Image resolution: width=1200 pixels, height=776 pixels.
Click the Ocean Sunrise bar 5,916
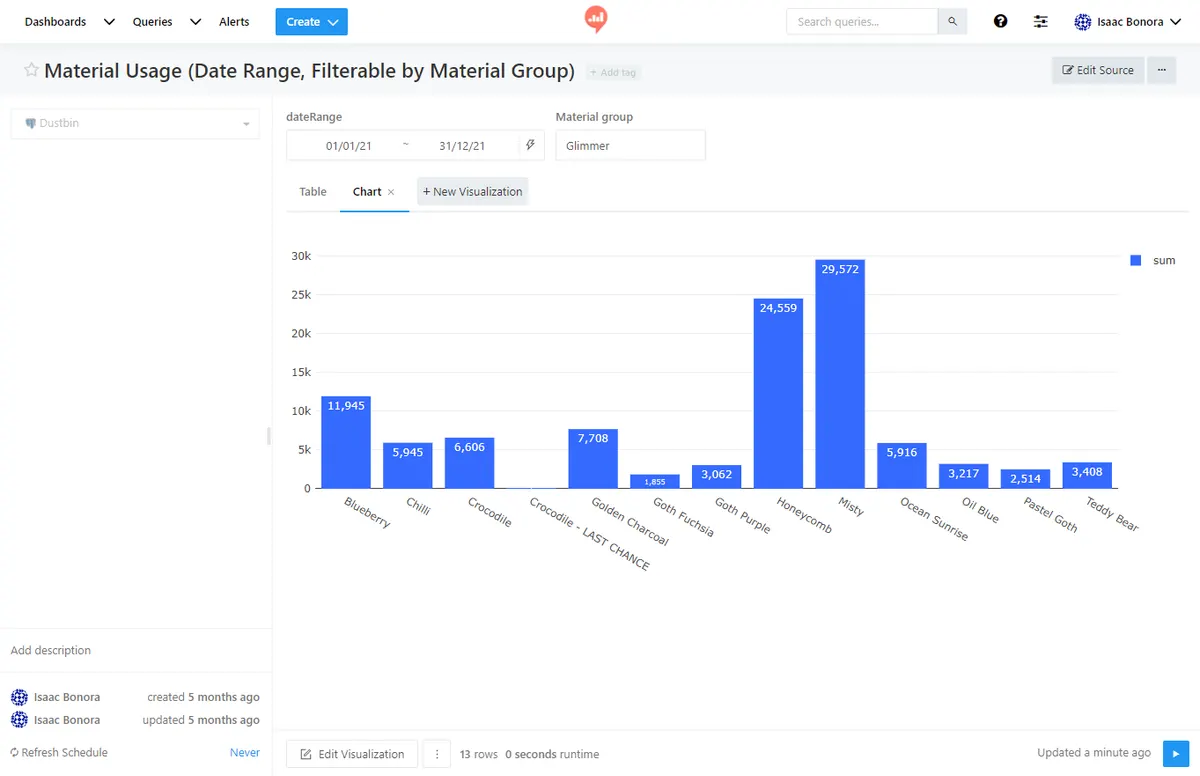point(902,465)
